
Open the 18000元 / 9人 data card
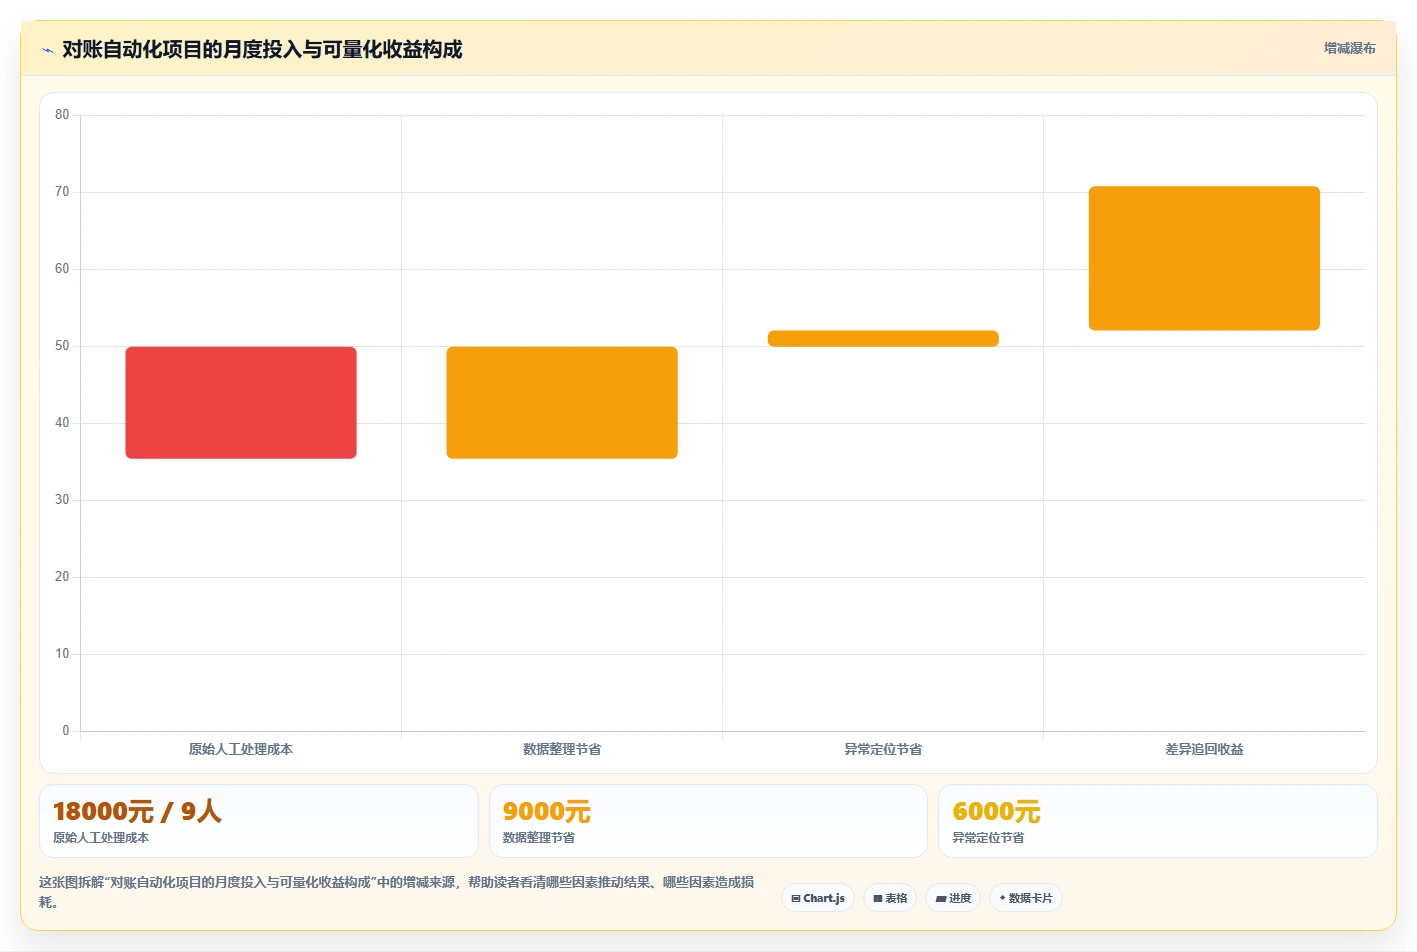[259, 821]
